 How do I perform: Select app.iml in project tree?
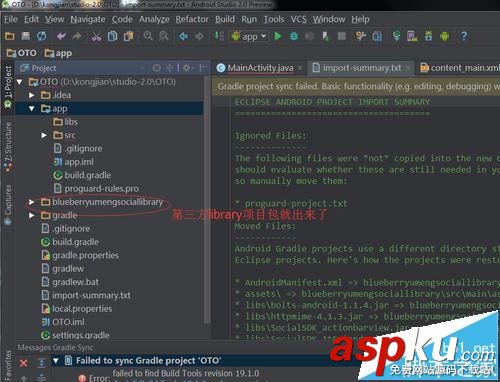tap(74, 162)
